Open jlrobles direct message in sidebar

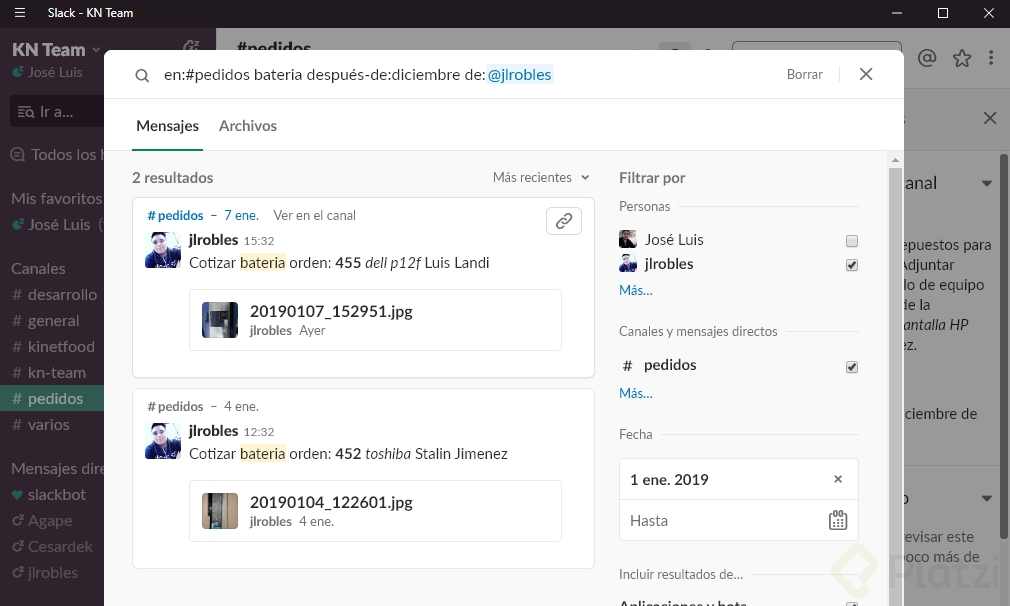pyautogui.click(x=45, y=573)
